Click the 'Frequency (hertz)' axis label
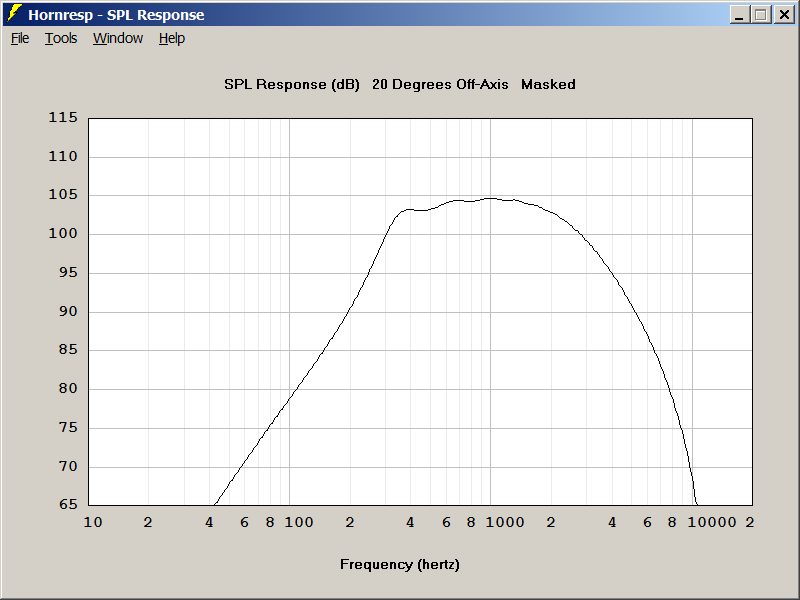Screen dimensions: 800x600 coord(400,564)
